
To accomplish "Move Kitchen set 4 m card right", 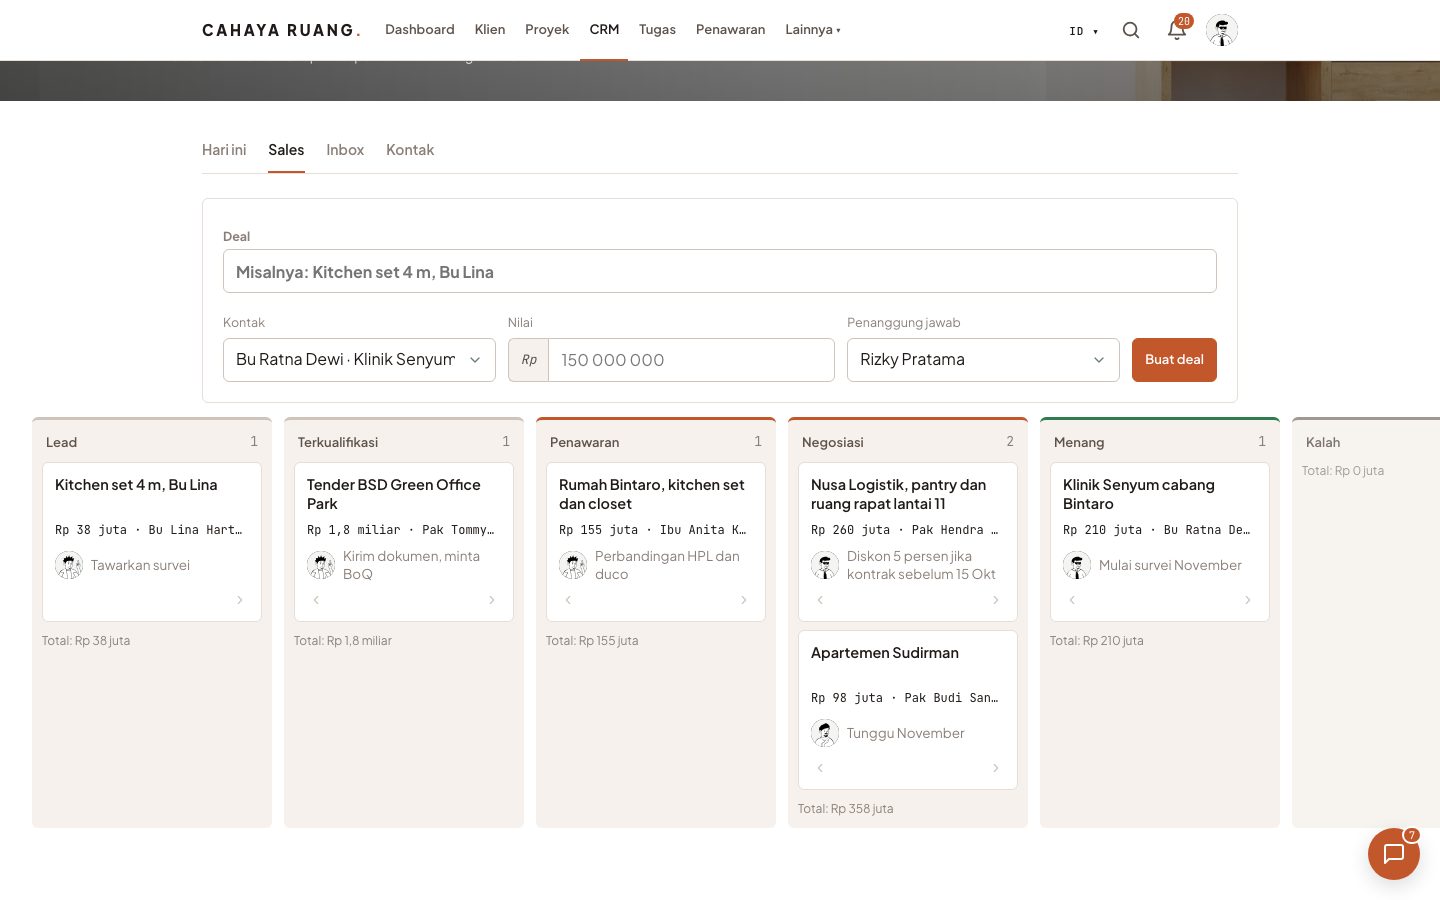I will (x=240, y=600).
